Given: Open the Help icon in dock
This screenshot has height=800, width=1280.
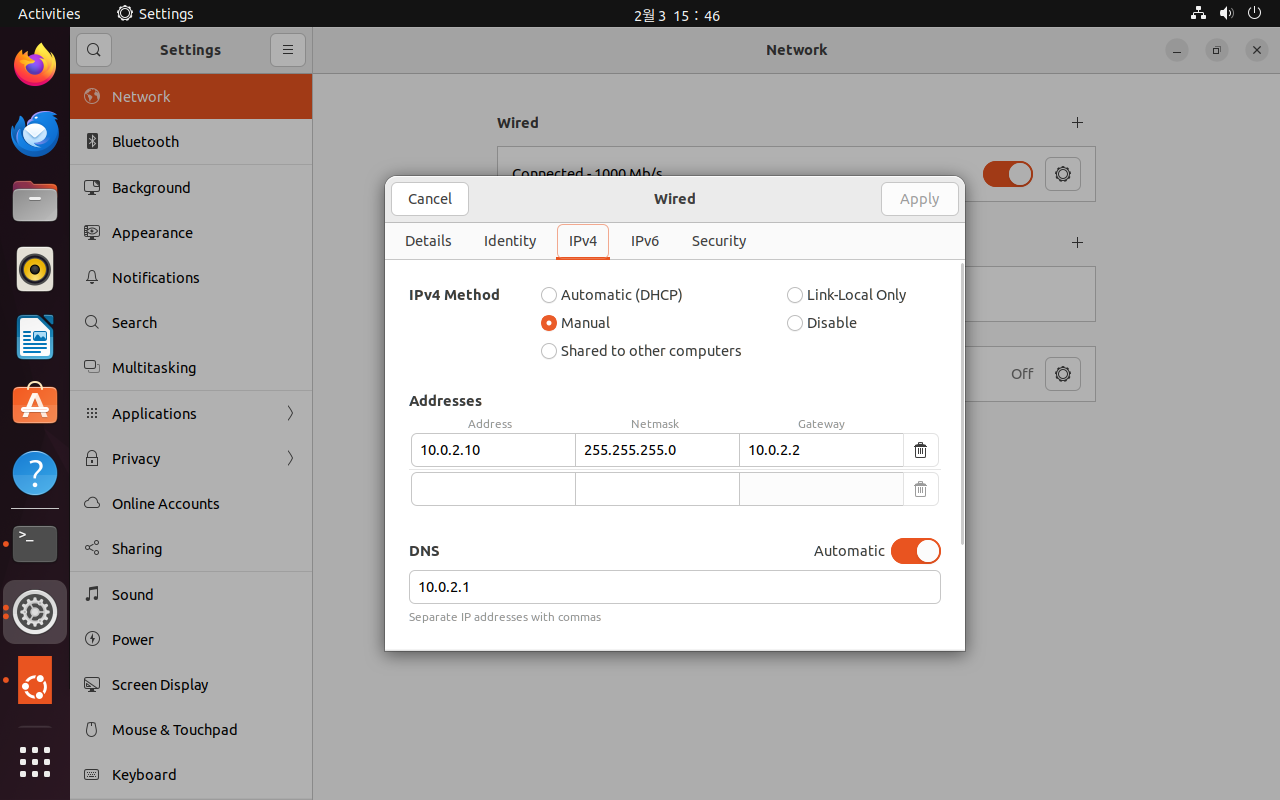Looking at the screenshot, I should pyautogui.click(x=35, y=472).
